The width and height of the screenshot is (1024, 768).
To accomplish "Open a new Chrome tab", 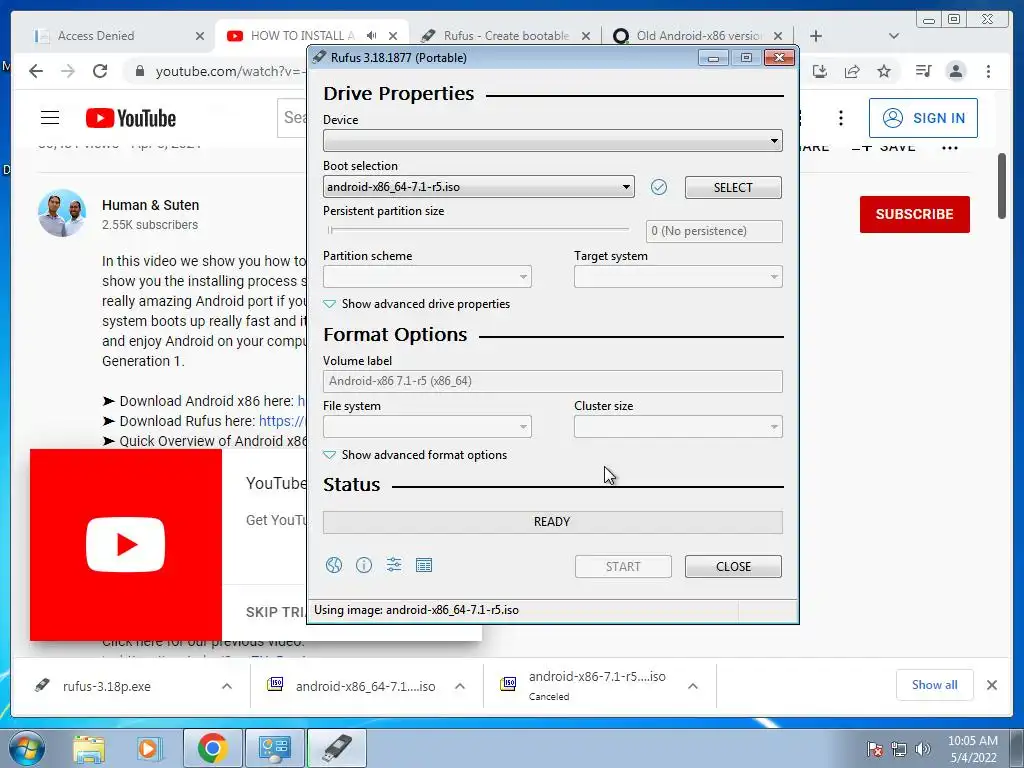I will (x=816, y=35).
